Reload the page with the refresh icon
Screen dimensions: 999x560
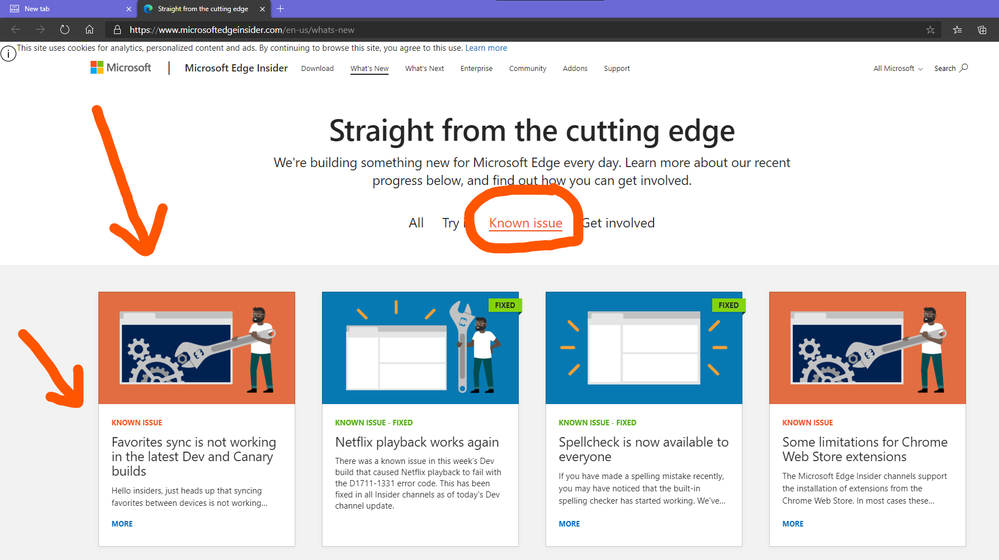[65, 30]
